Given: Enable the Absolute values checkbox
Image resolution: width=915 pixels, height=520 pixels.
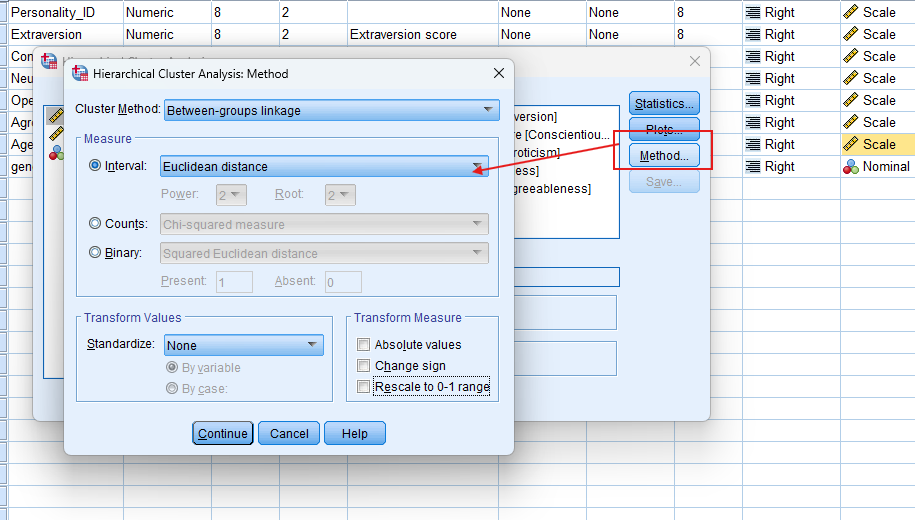Looking at the screenshot, I should pyautogui.click(x=364, y=345).
